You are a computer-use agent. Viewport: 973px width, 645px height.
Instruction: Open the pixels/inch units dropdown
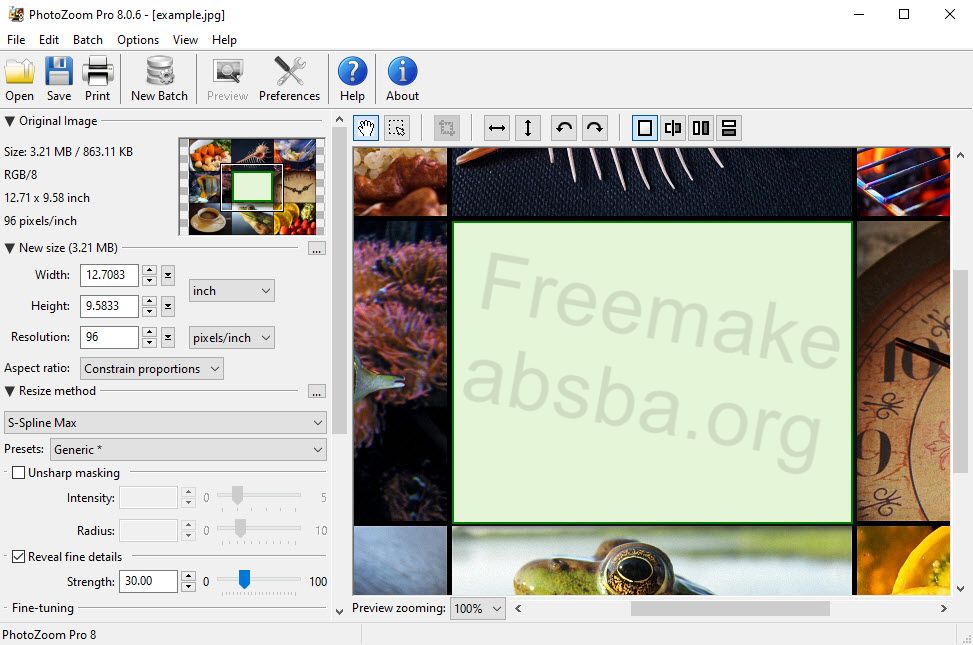click(x=231, y=338)
